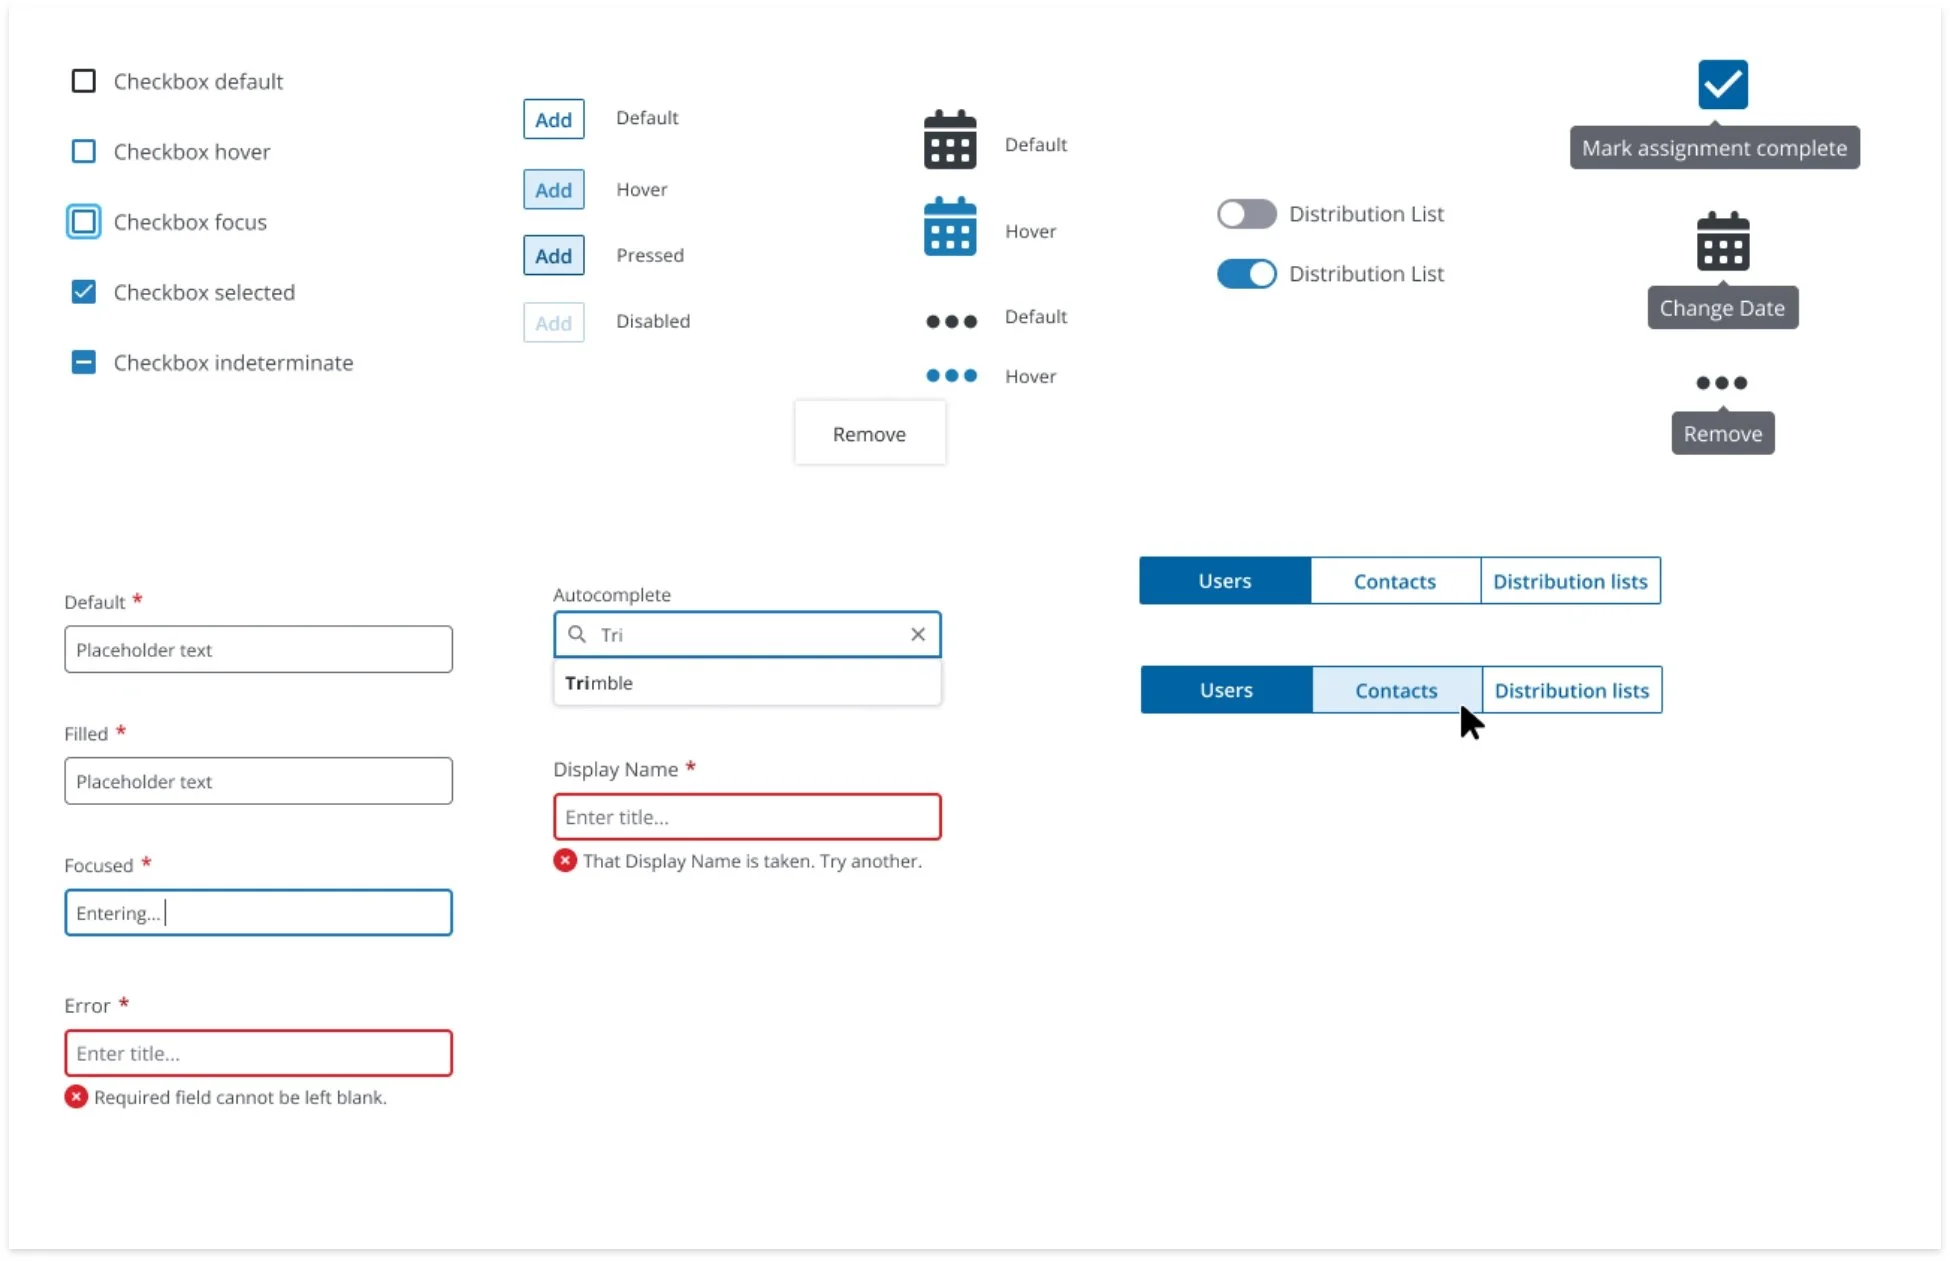Open Distribution lists tab in top tab group
Viewport: 1950px width, 1261px height.
pyautogui.click(x=1569, y=581)
